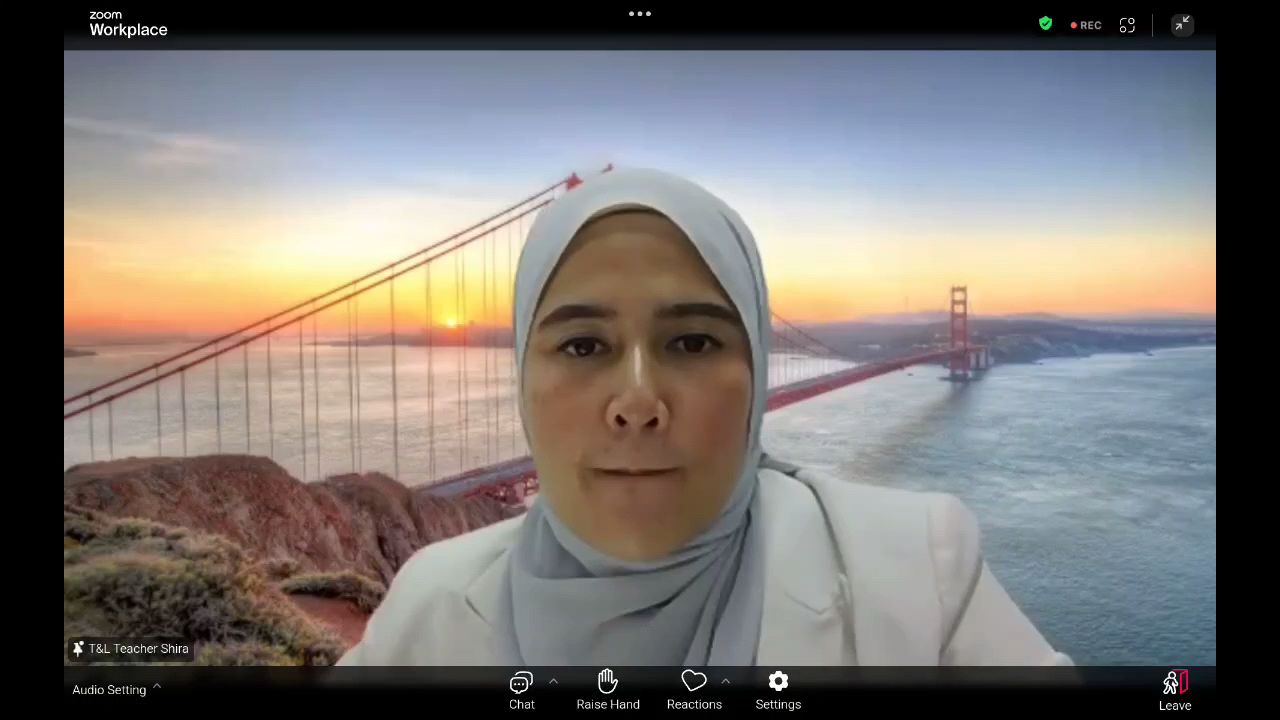Raise your hand in the meeting
The width and height of the screenshot is (1280, 720).
(608, 690)
